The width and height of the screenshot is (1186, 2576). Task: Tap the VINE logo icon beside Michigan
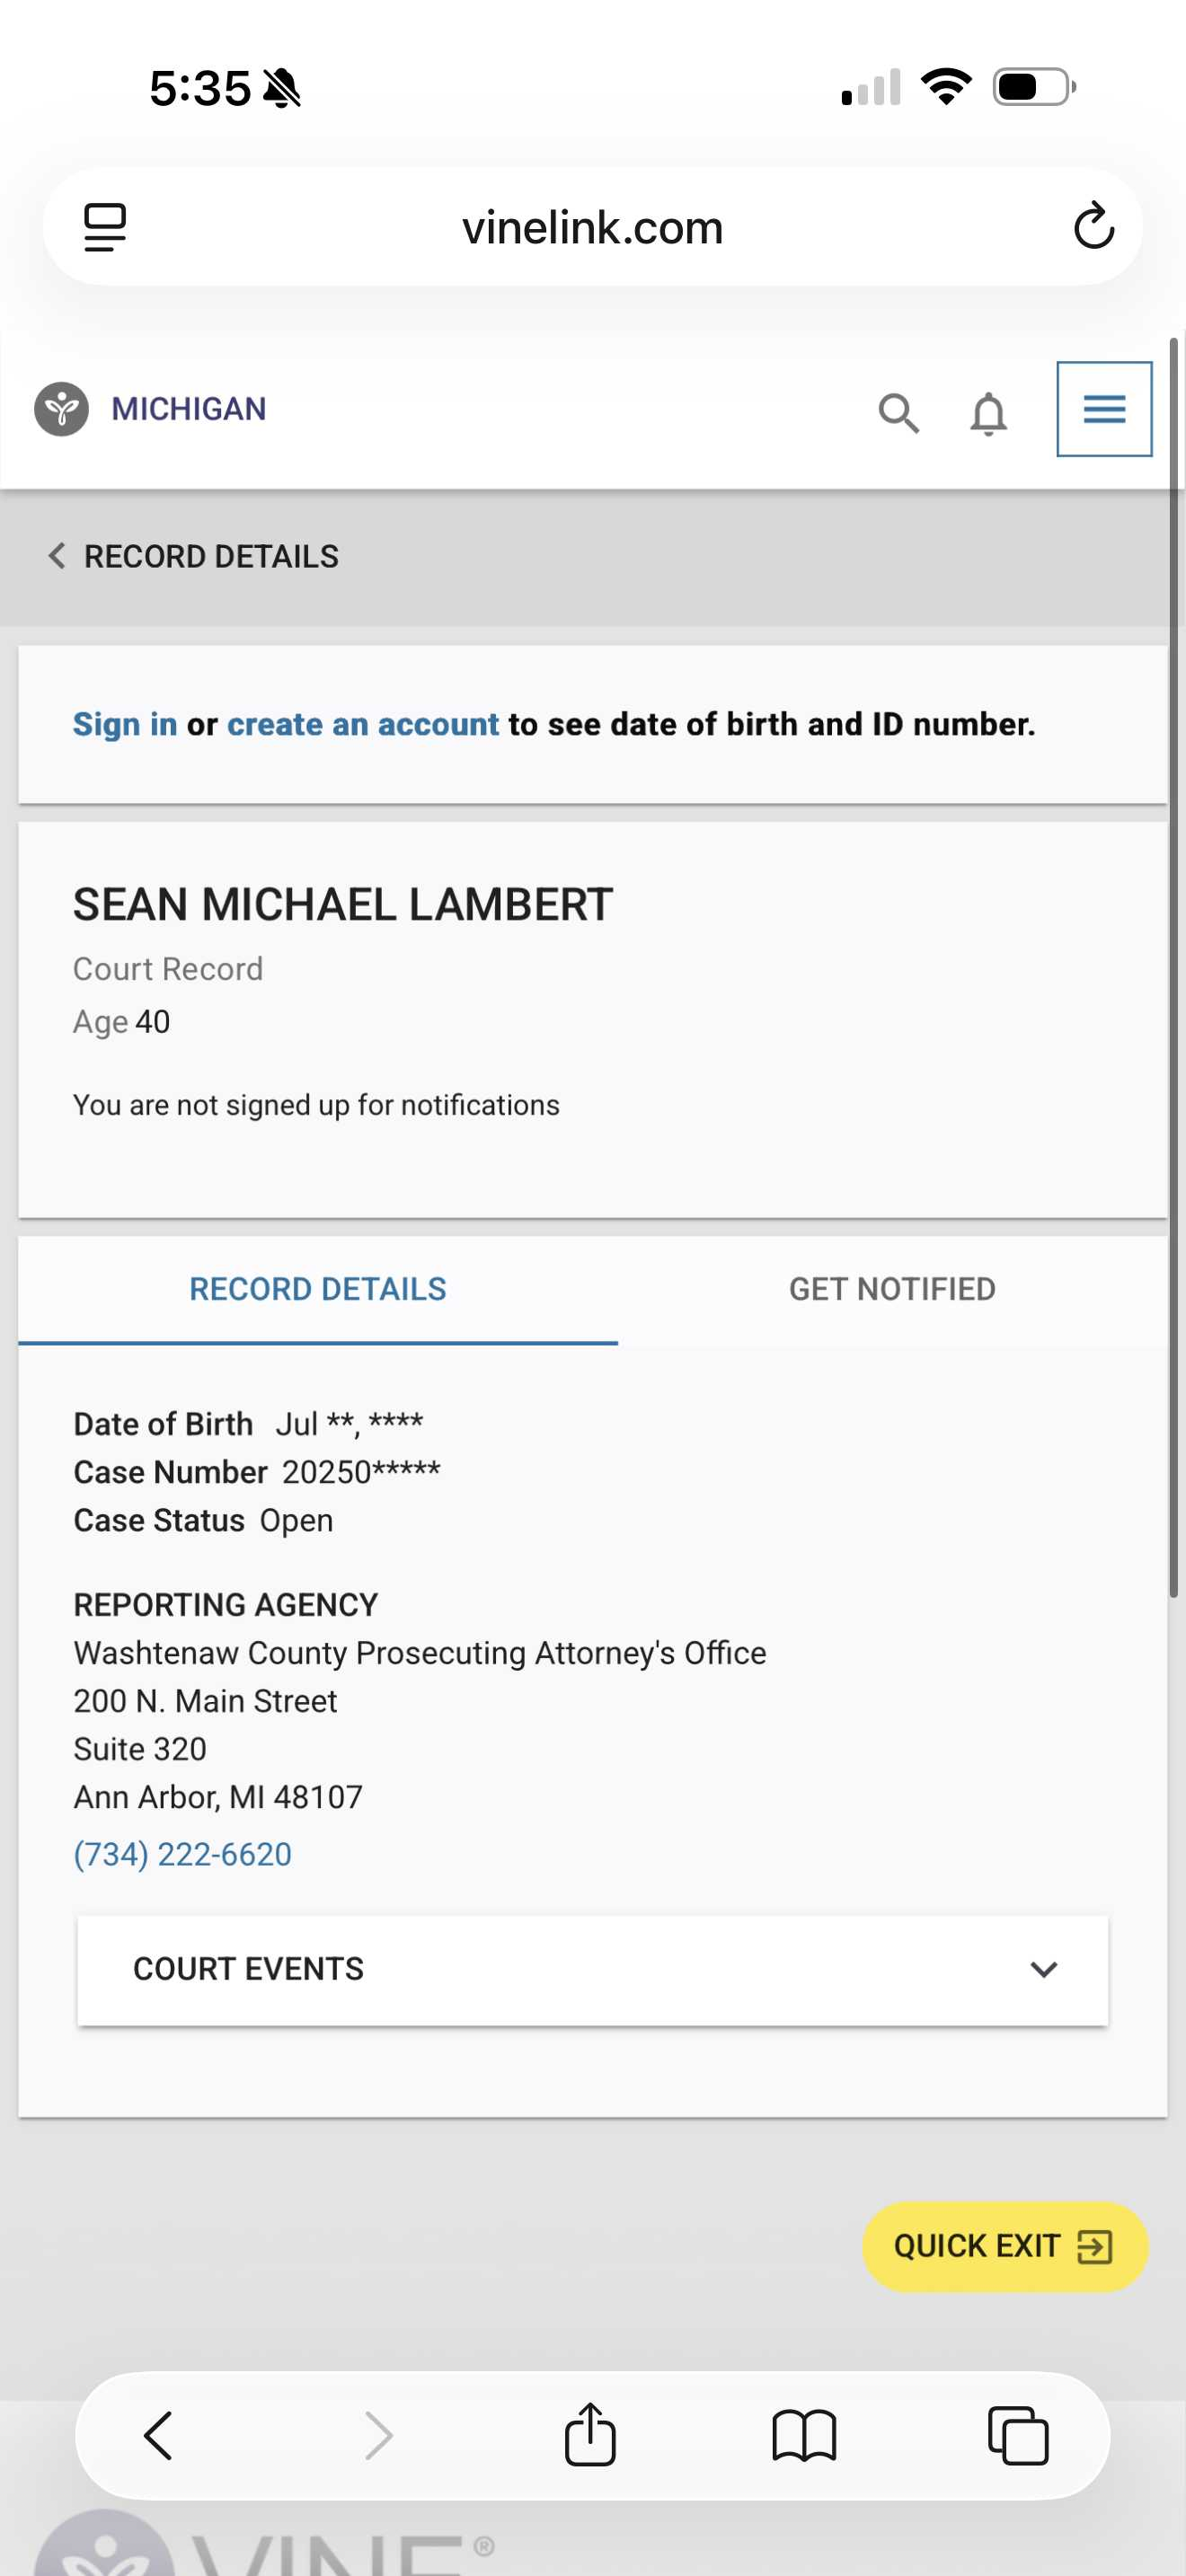62,409
